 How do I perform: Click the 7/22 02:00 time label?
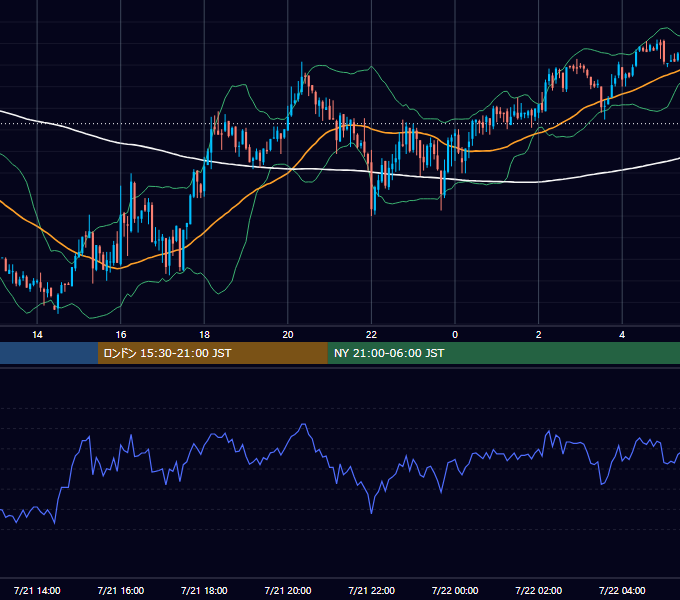pyautogui.click(x=539, y=590)
